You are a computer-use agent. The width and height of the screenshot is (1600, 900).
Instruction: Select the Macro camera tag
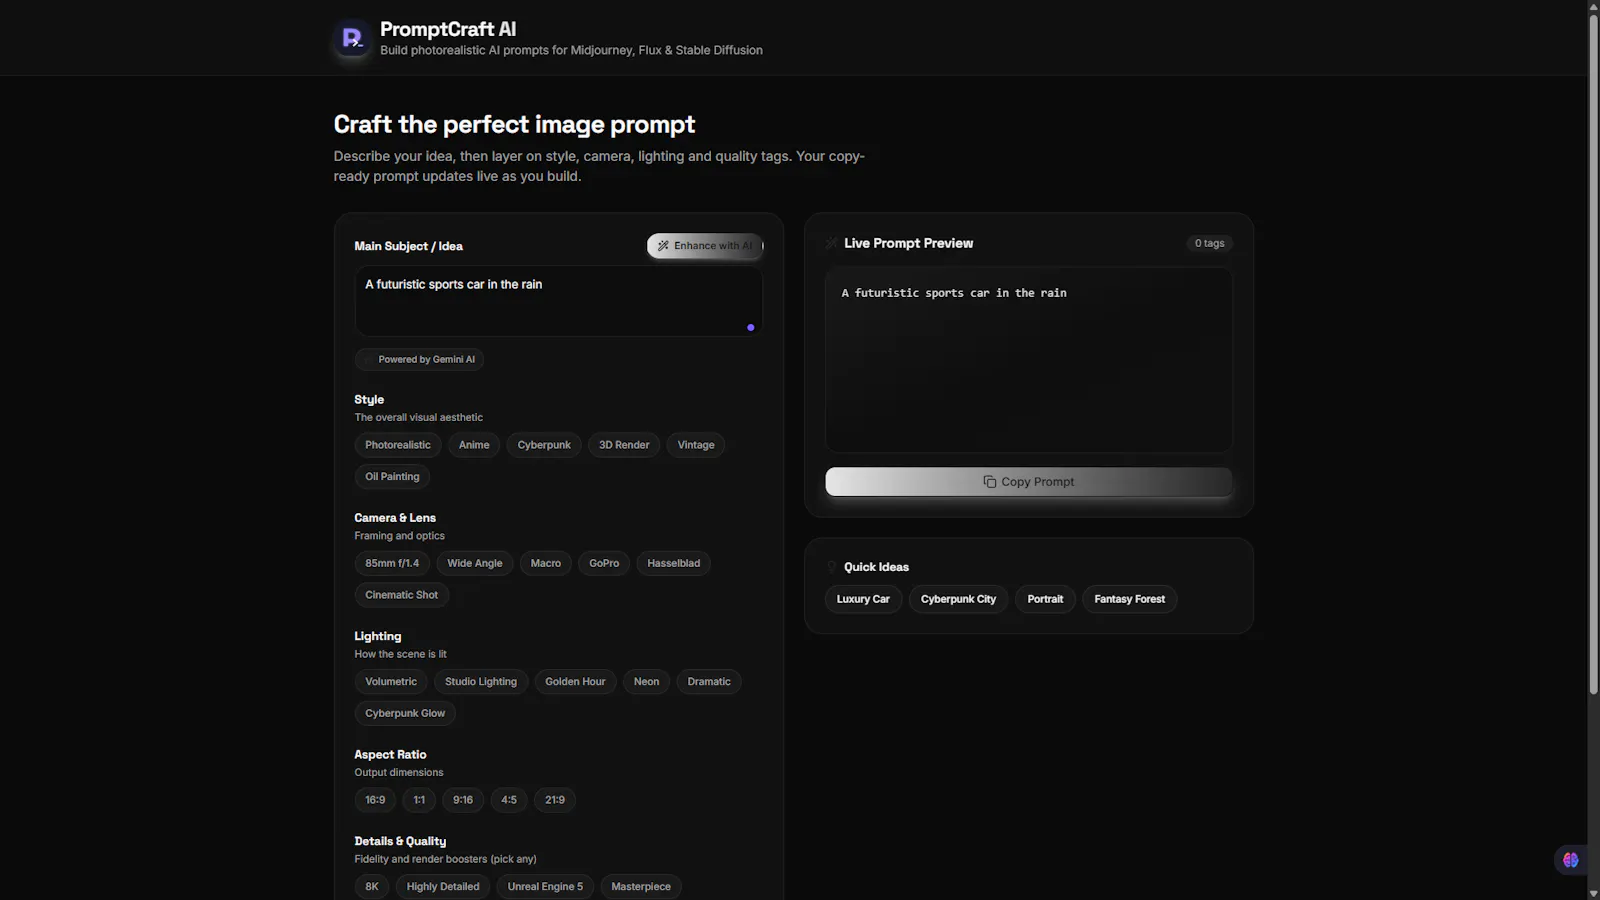(x=546, y=564)
